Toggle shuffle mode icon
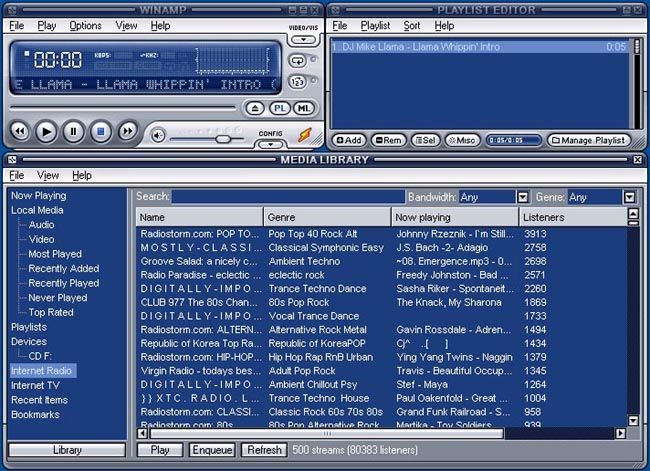650x471 pixels. click(x=297, y=82)
